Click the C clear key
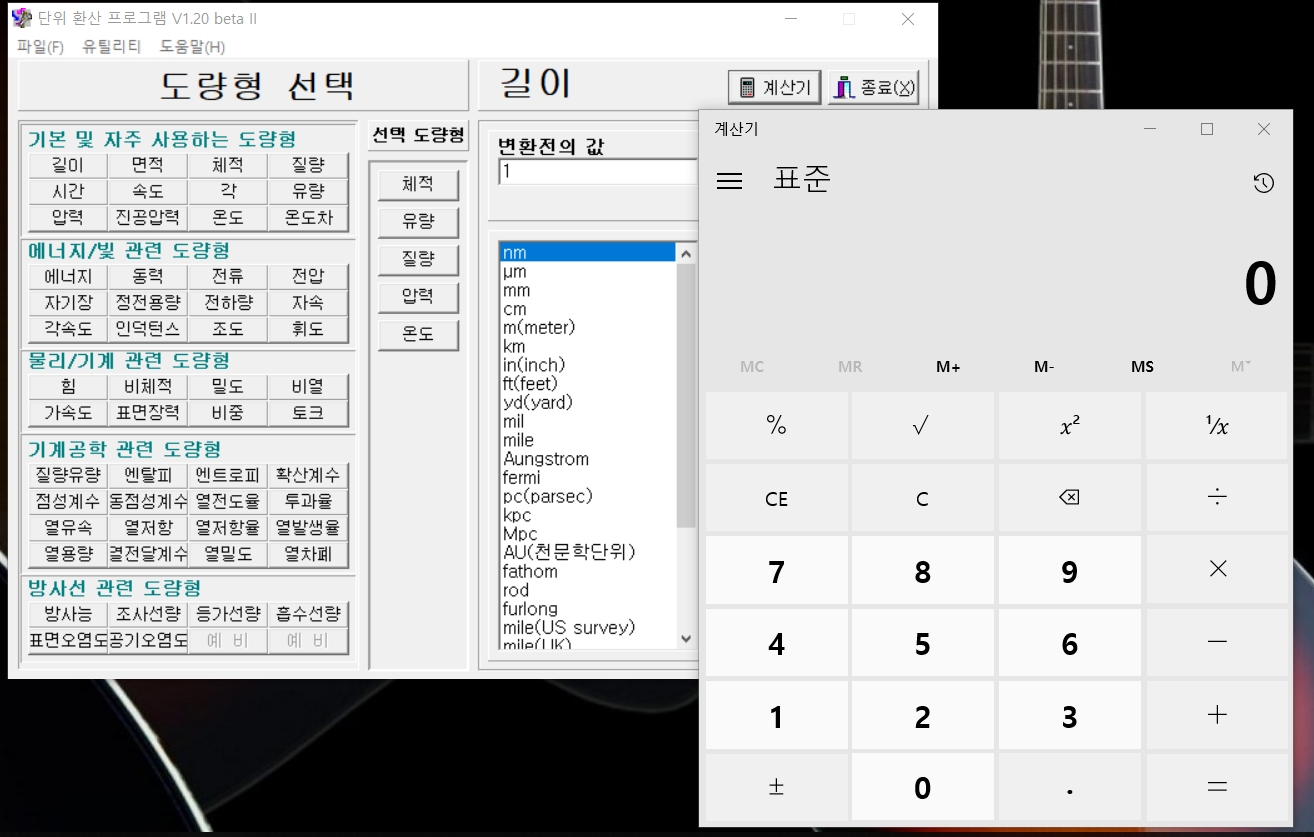 pyautogui.click(x=922, y=497)
